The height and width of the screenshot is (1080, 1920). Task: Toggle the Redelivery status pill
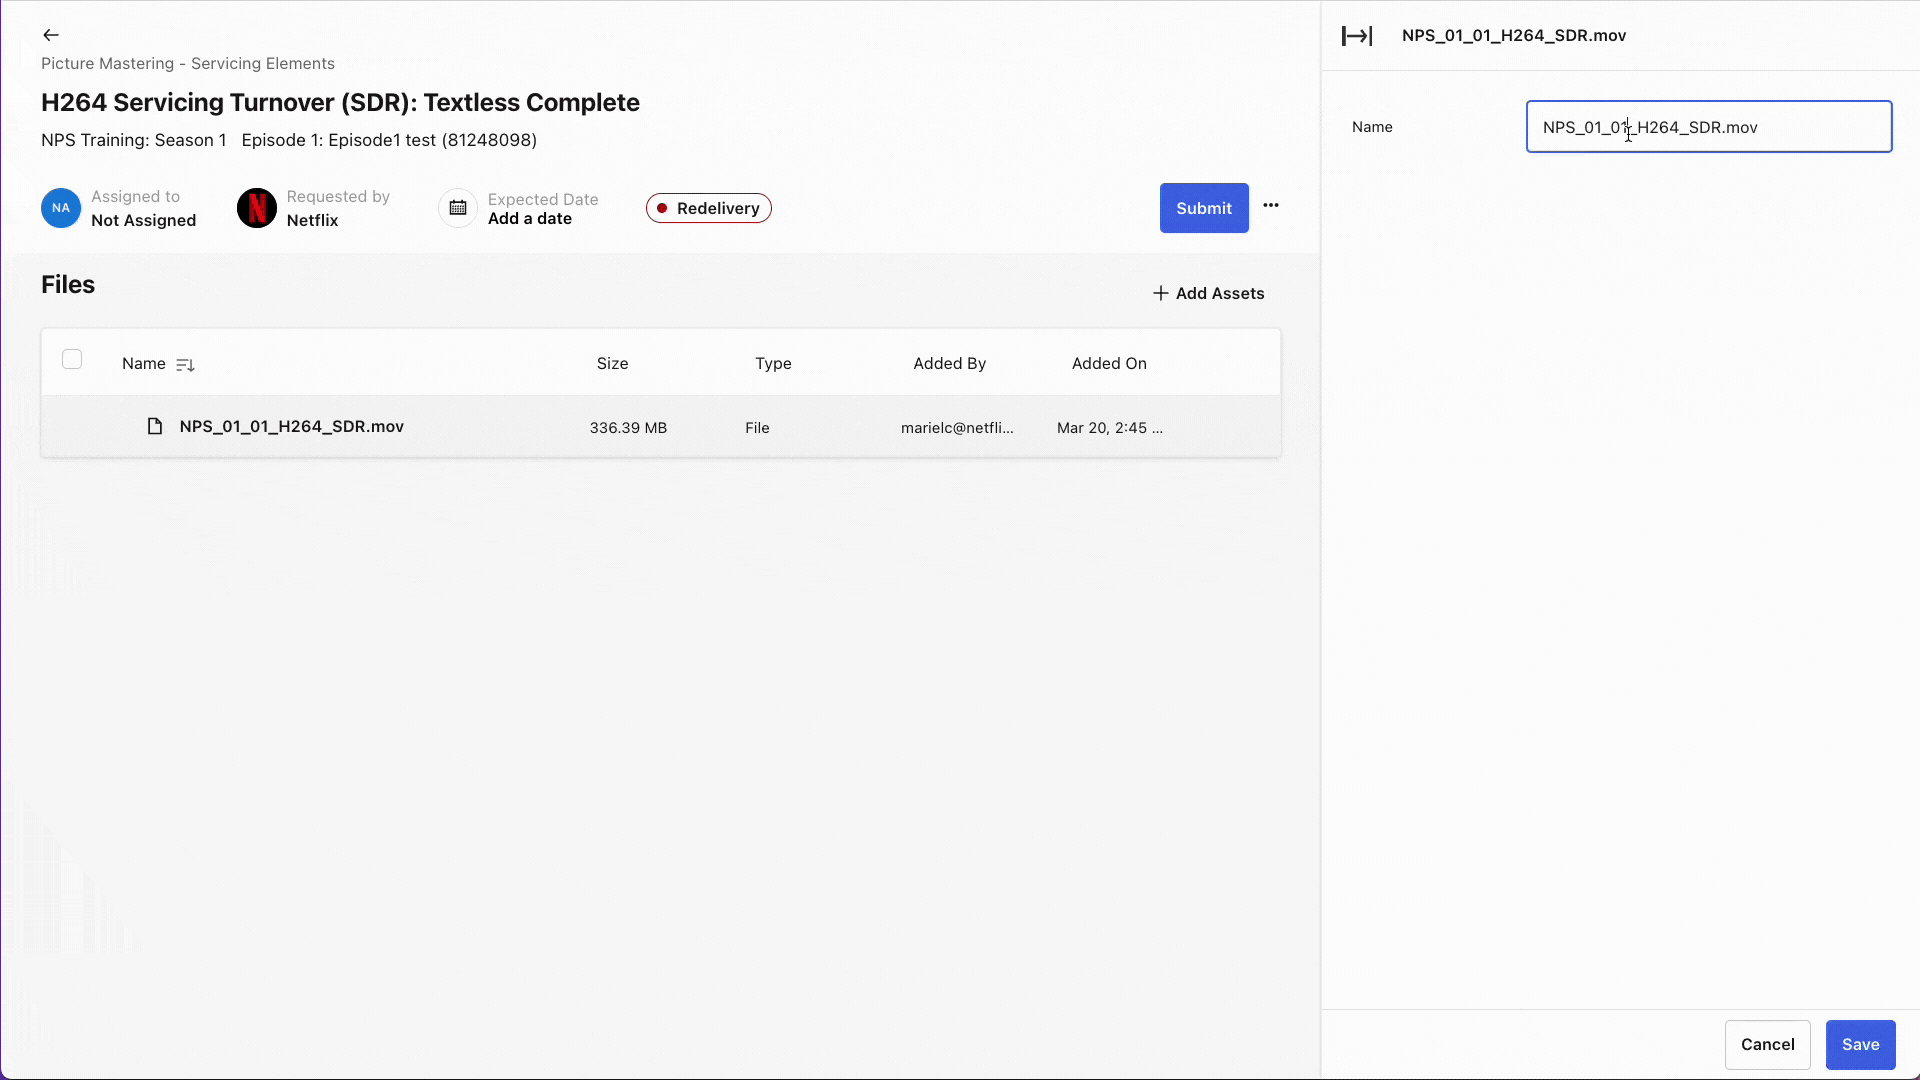(x=708, y=208)
